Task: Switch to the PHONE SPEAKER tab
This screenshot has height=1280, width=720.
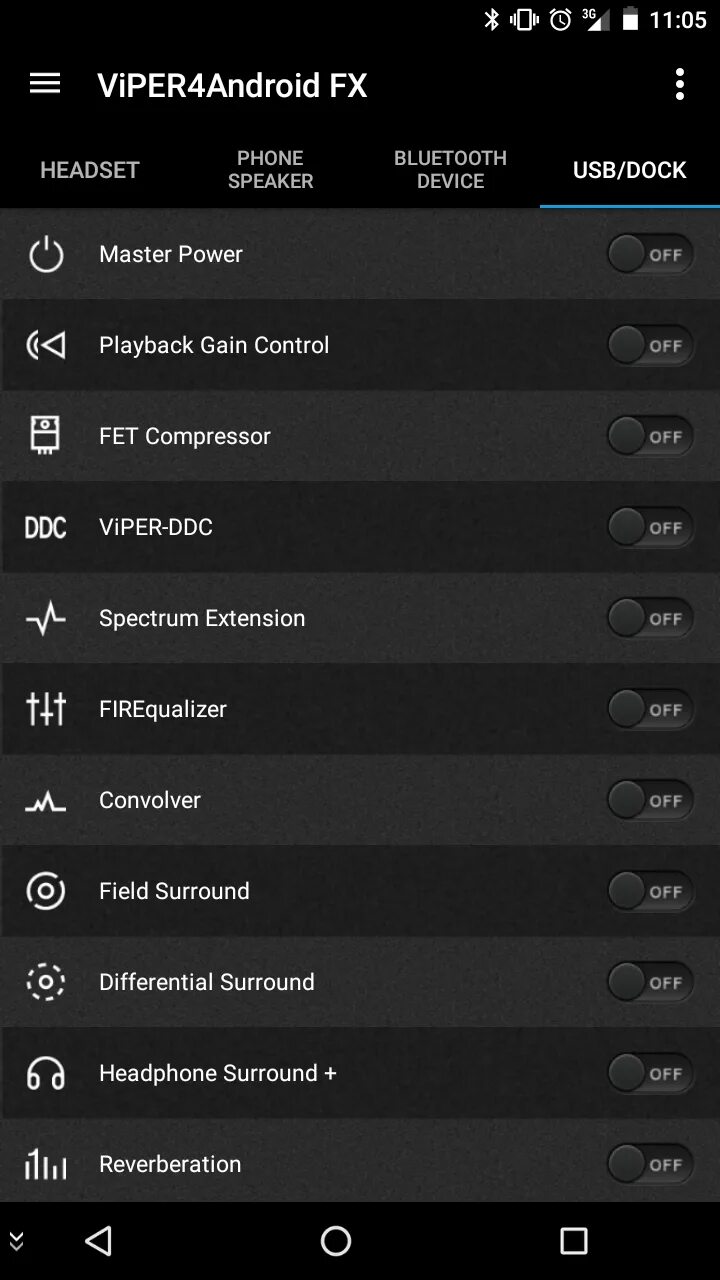Action: point(270,170)
